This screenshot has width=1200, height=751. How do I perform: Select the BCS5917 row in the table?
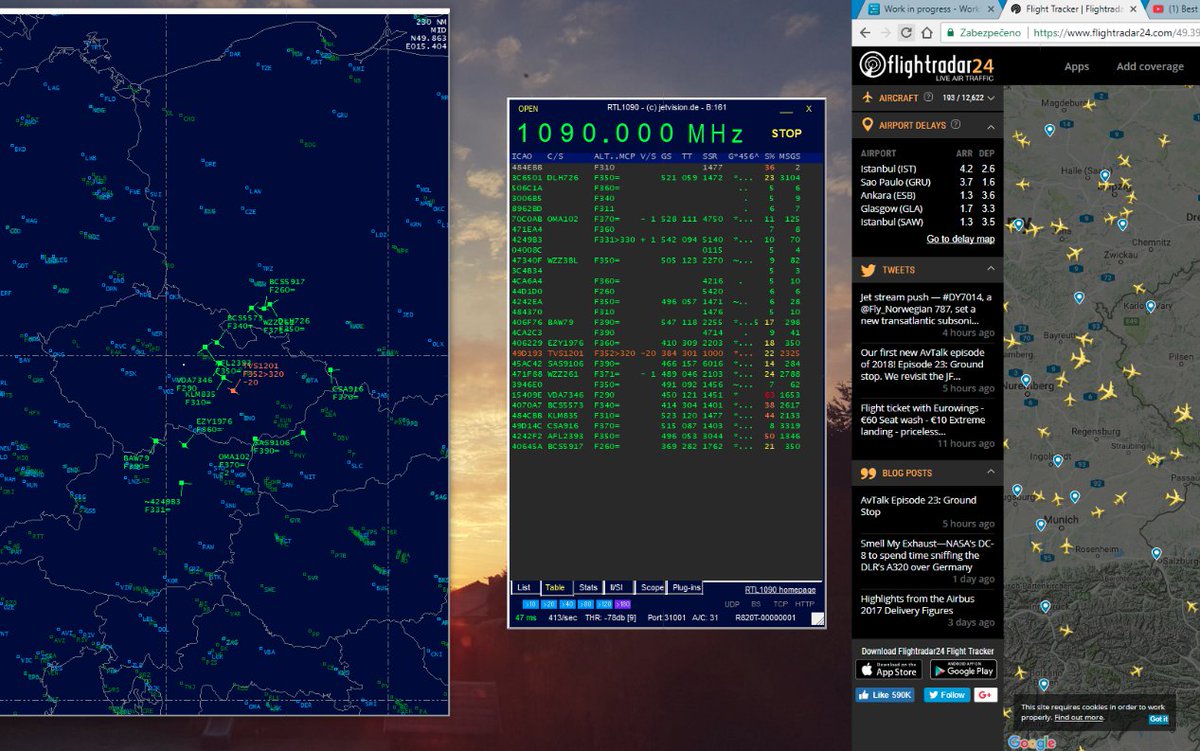[665, 446]
